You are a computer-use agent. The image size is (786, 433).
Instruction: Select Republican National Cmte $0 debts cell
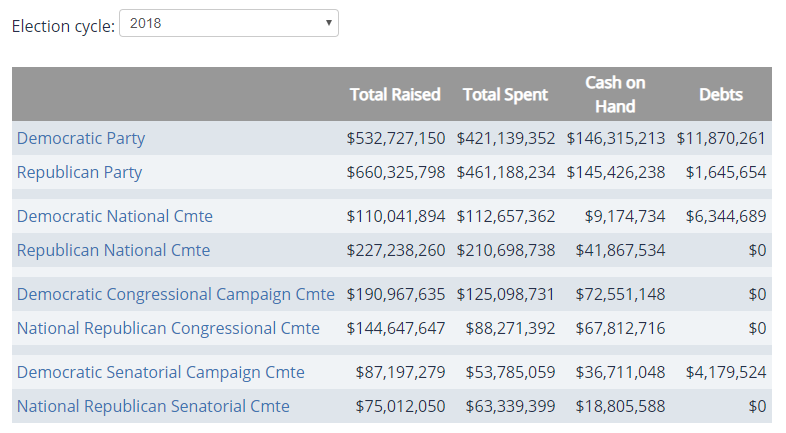757,251
